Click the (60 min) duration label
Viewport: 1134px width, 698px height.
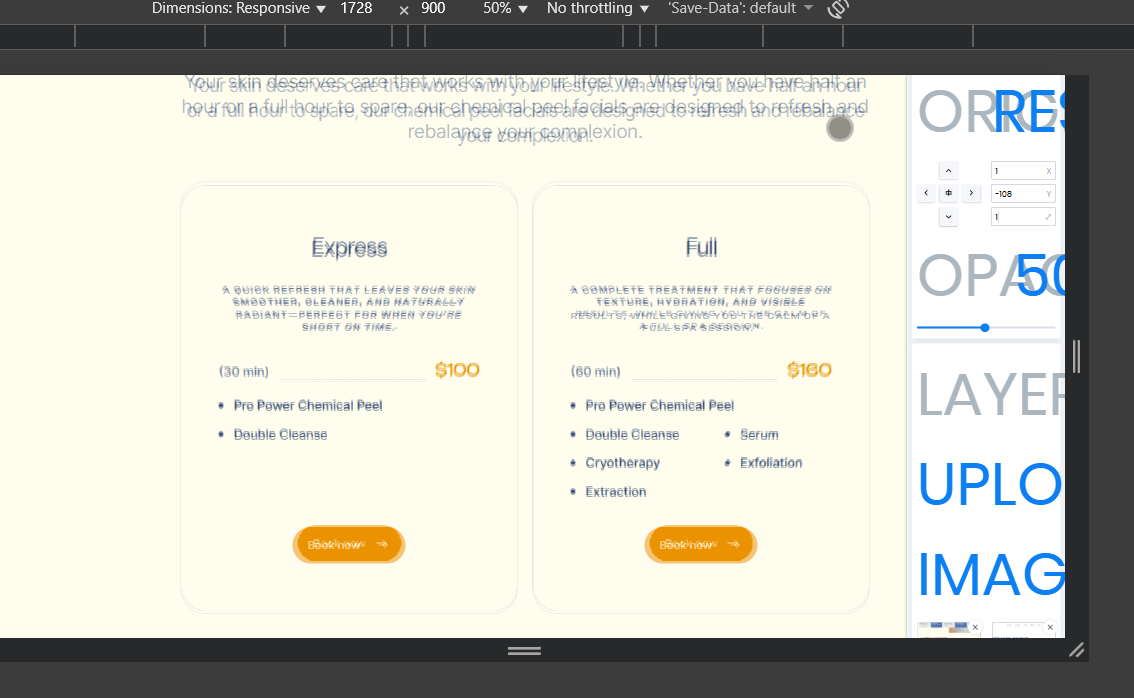tap(595, 372)
